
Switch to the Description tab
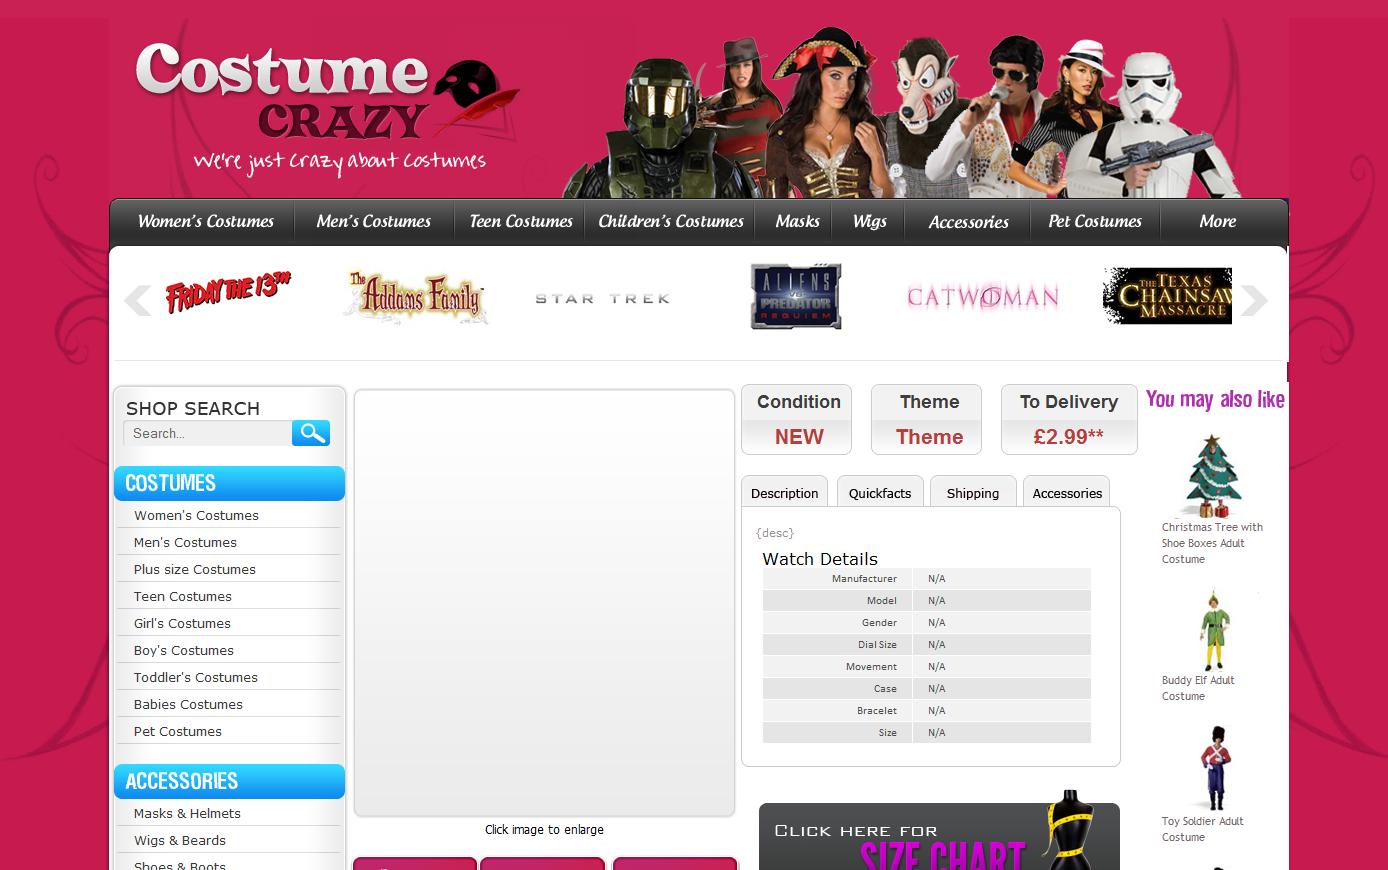(784, 492)
